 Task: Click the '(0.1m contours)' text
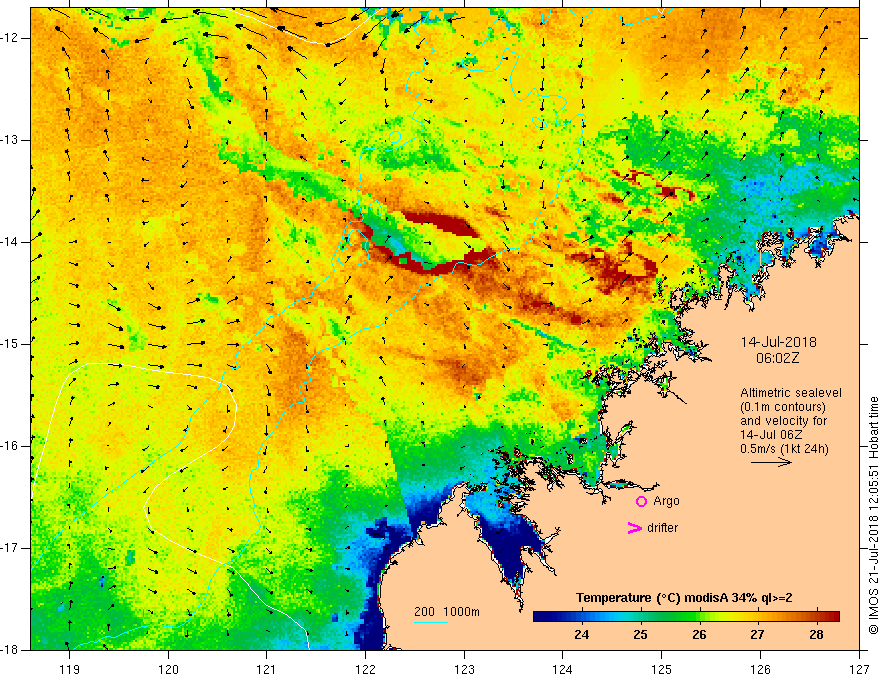point(783,407)
